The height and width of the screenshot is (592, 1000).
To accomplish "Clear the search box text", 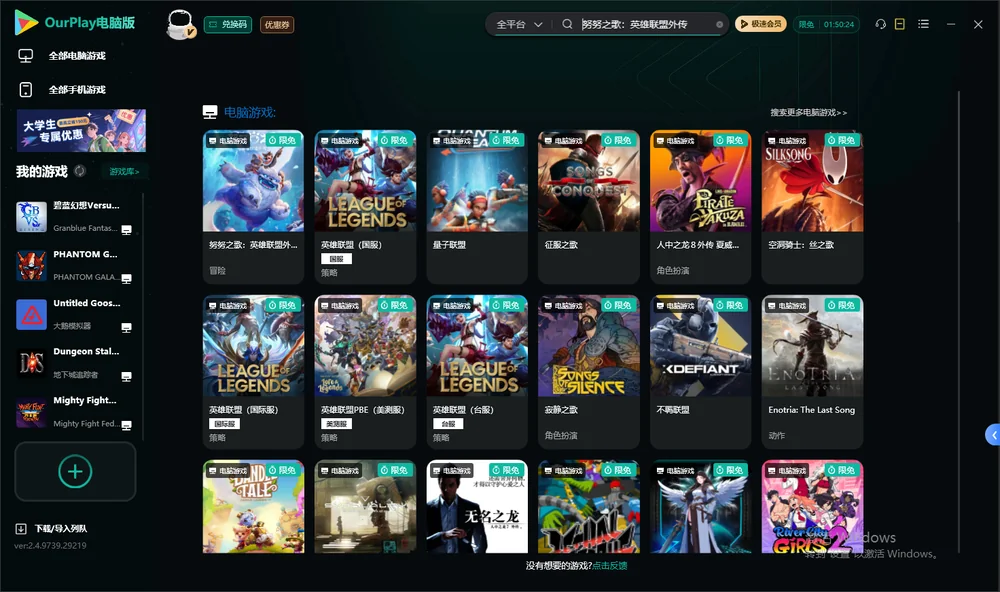I will pyautogui.click(x=719, y=25).
